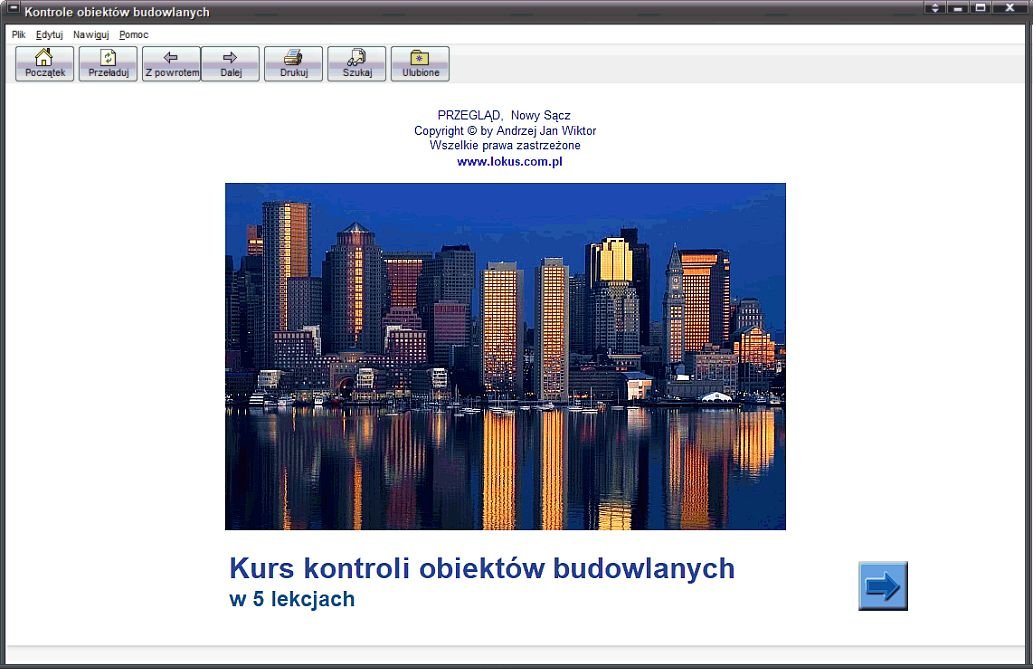Expand the Nawiguj menu
The image size is (1033, 669).
[91, 35]
